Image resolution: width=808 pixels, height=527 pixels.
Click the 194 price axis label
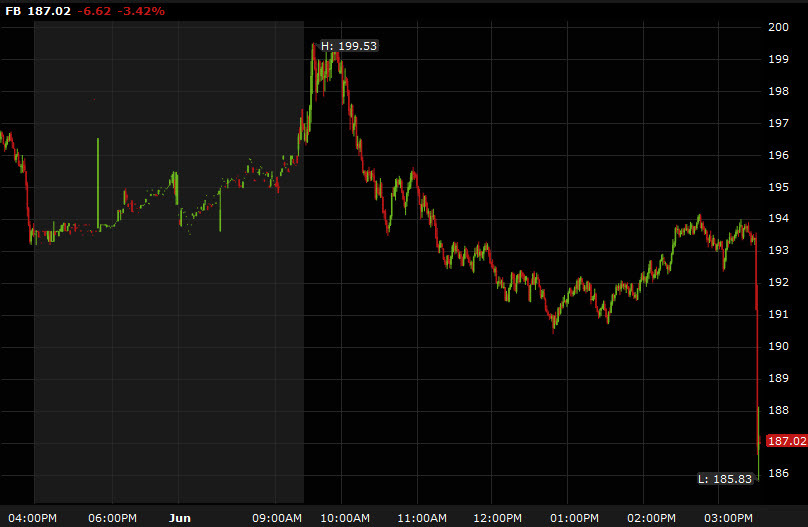(x=778, y=218)
